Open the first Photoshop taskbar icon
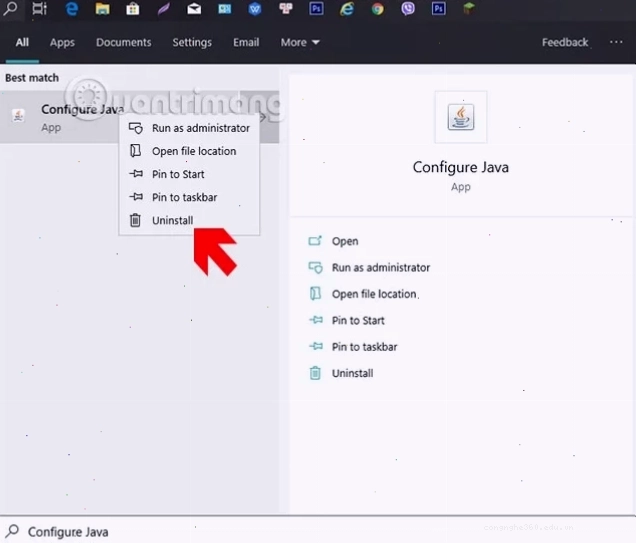 316,9
